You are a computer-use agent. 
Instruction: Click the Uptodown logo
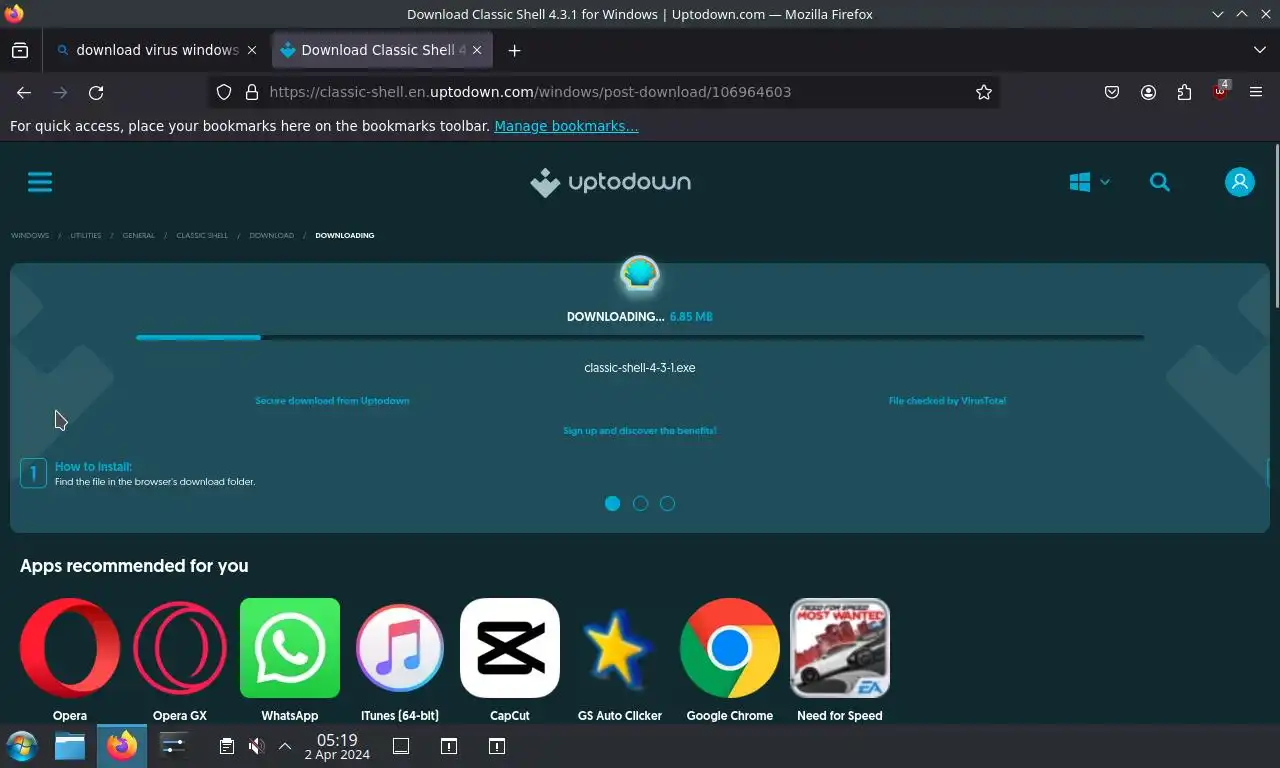click(x=610, y=182)
